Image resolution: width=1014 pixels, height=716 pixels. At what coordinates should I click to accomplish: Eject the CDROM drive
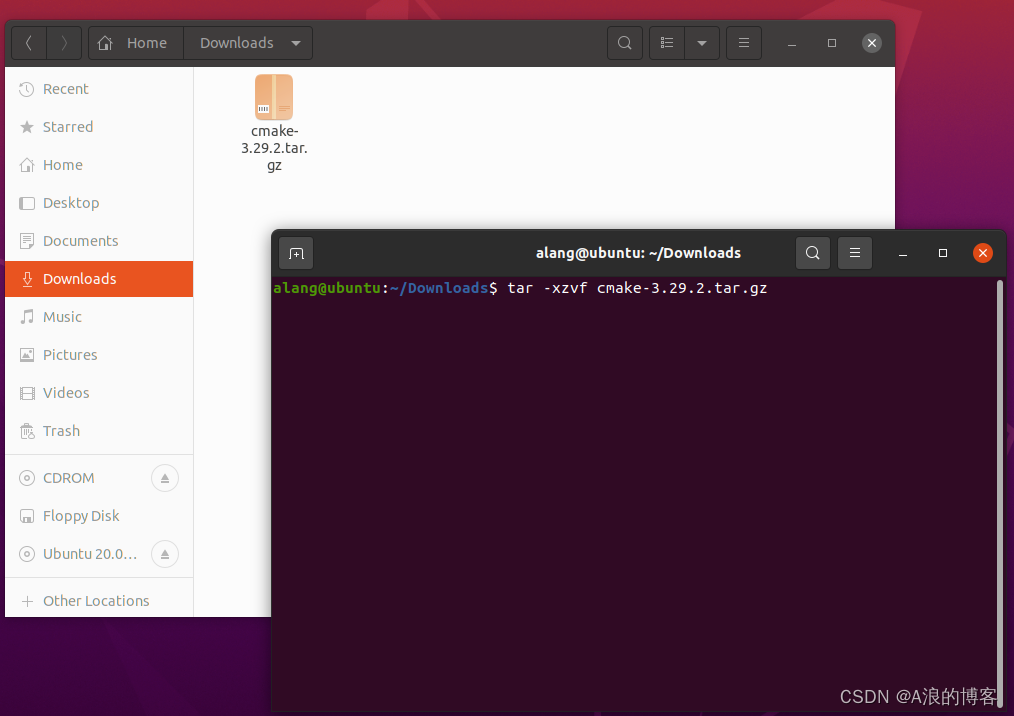click(164, 478)
